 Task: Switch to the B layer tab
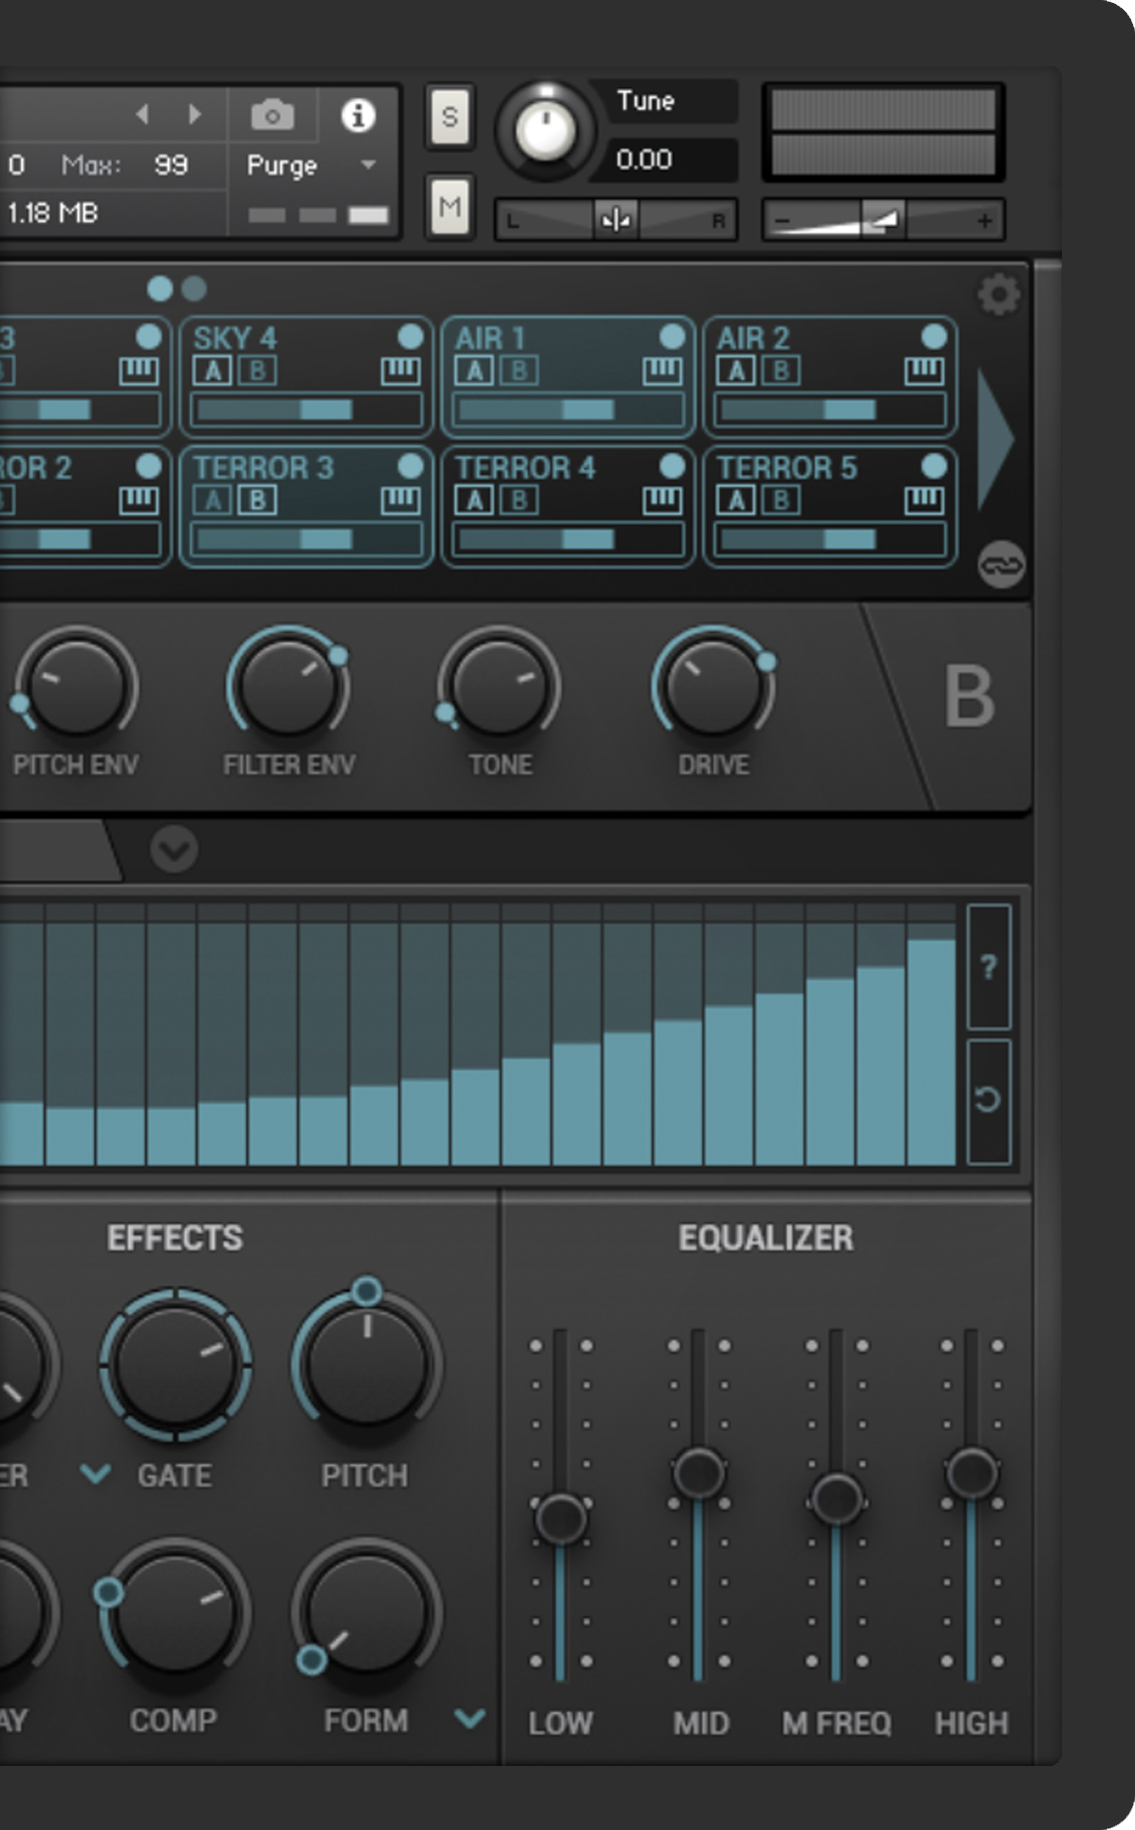(x=969, y=697)
